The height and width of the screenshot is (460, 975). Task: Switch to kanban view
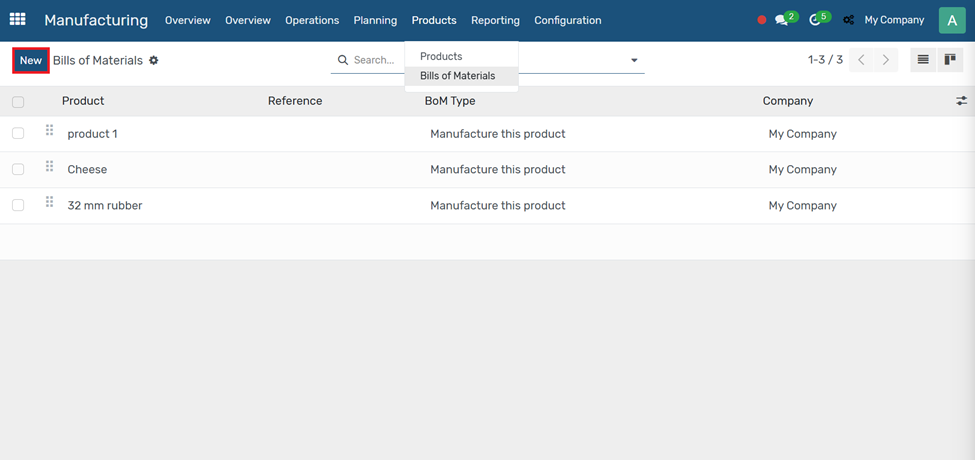[x=950, y=60]
